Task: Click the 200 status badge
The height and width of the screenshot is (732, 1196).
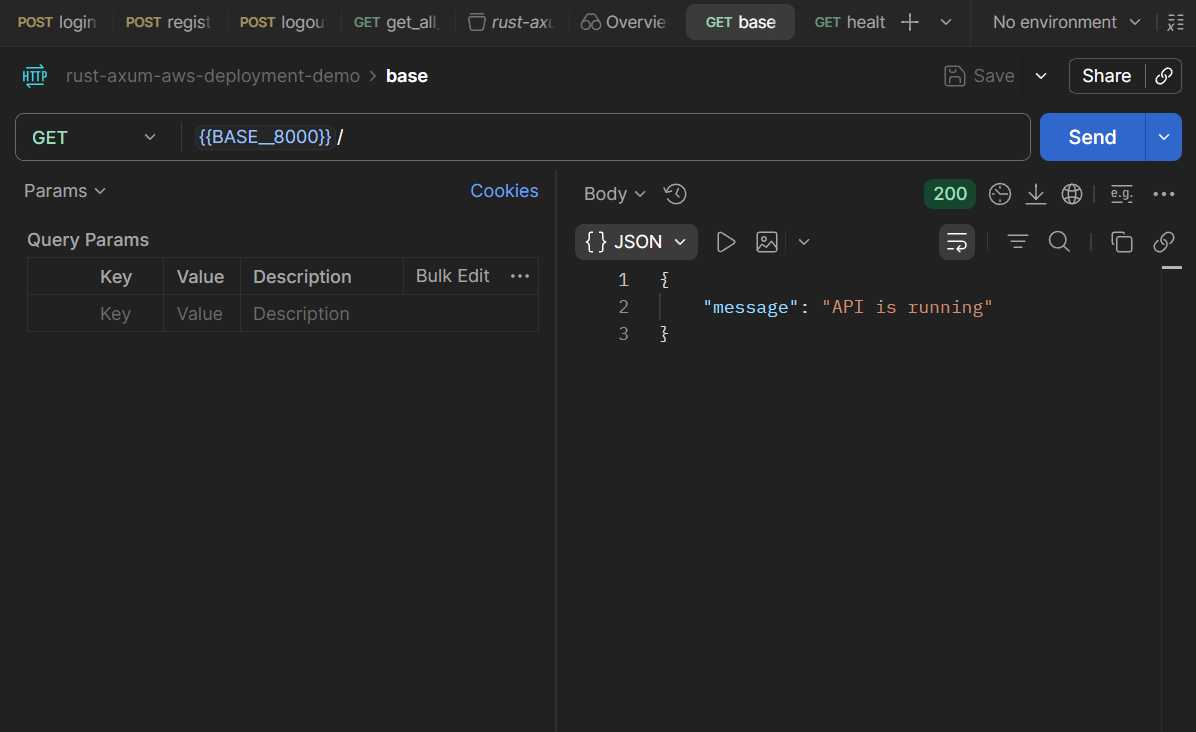Action: pyautogui.click(x=950, y=194)
